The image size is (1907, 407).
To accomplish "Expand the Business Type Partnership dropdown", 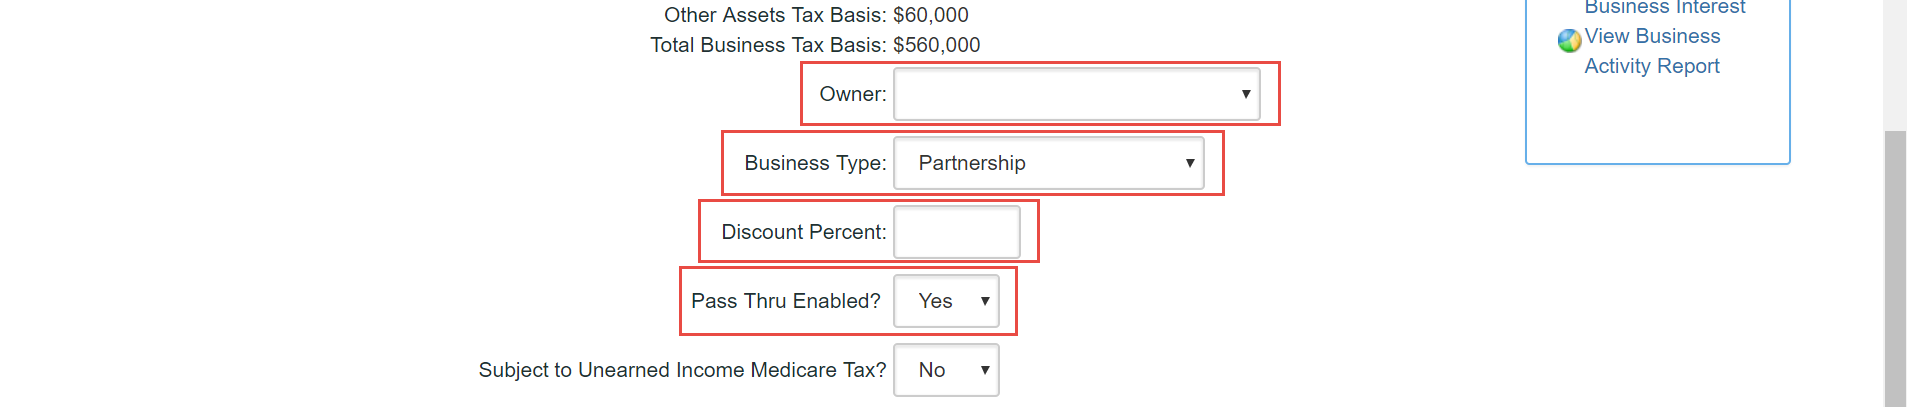I will click(x=1048, y=163).
